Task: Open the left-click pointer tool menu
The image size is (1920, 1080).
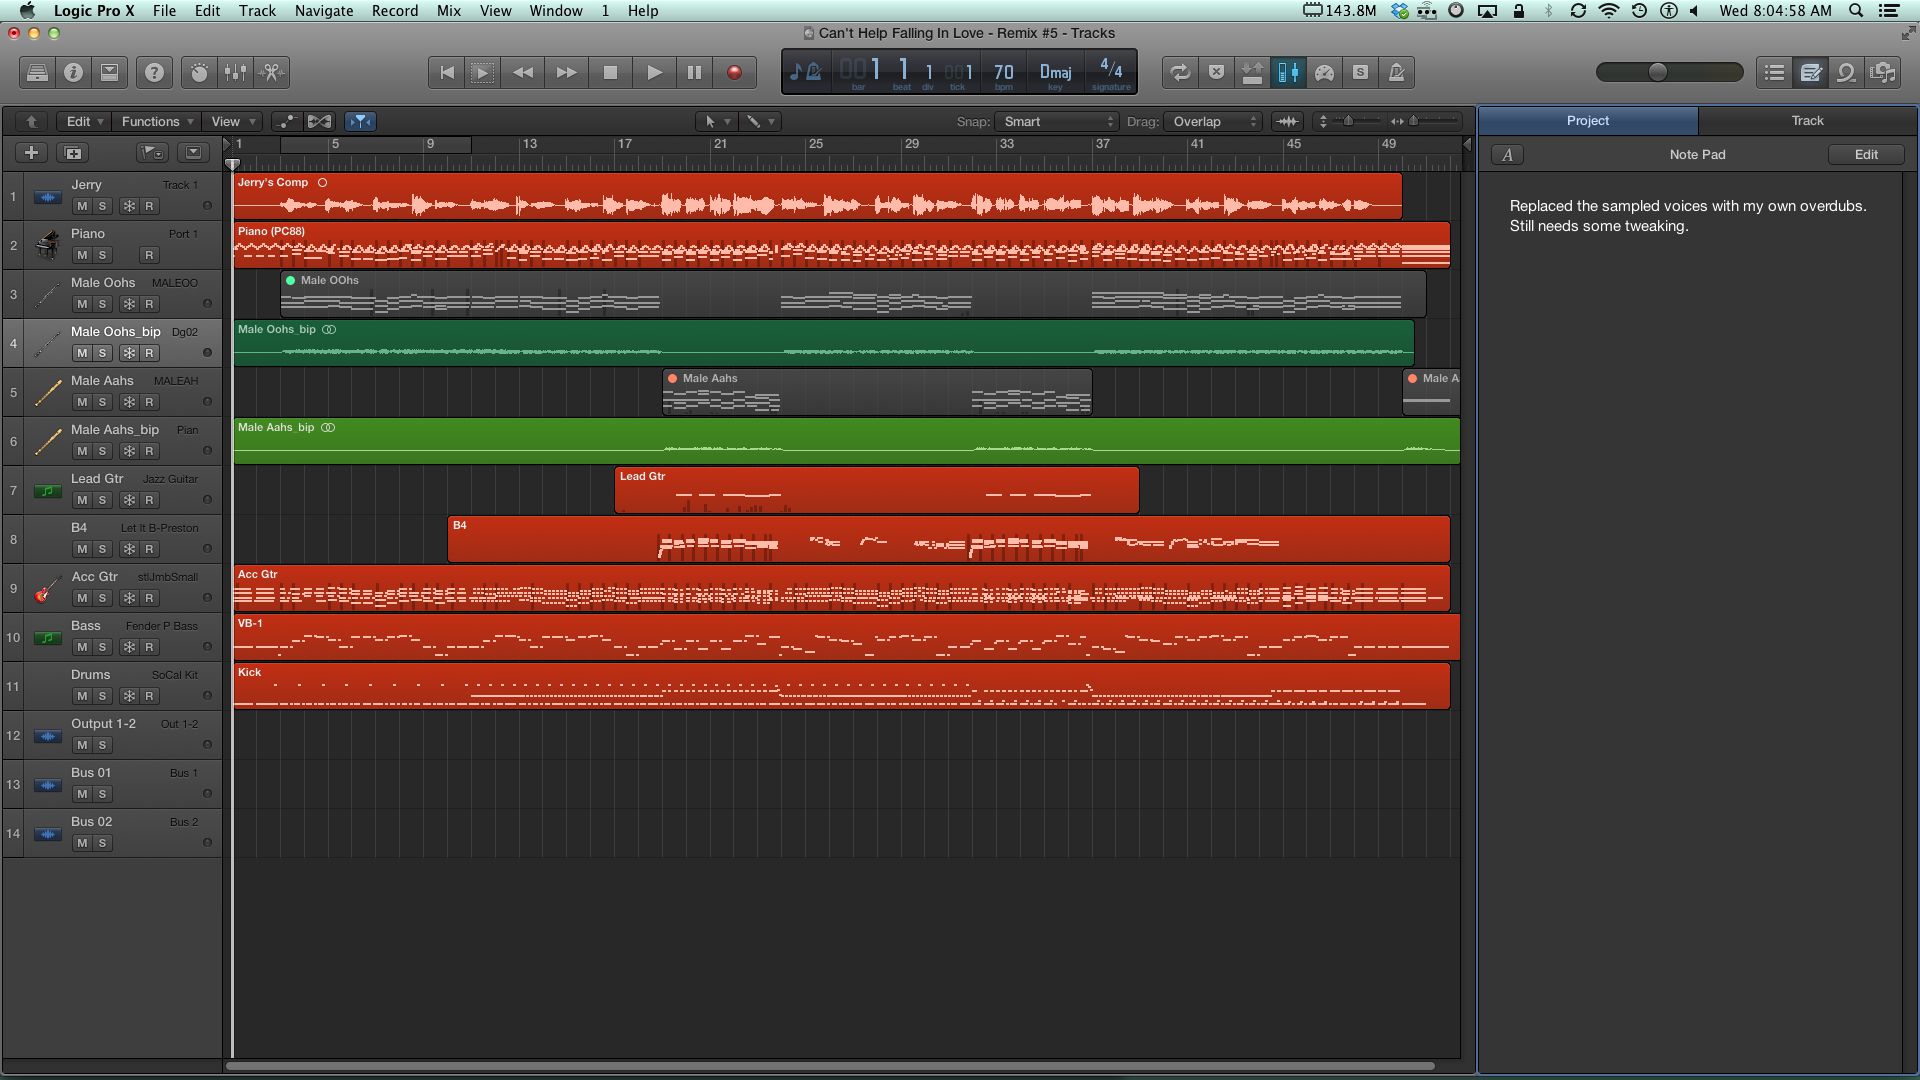Action: click(717, 121)
